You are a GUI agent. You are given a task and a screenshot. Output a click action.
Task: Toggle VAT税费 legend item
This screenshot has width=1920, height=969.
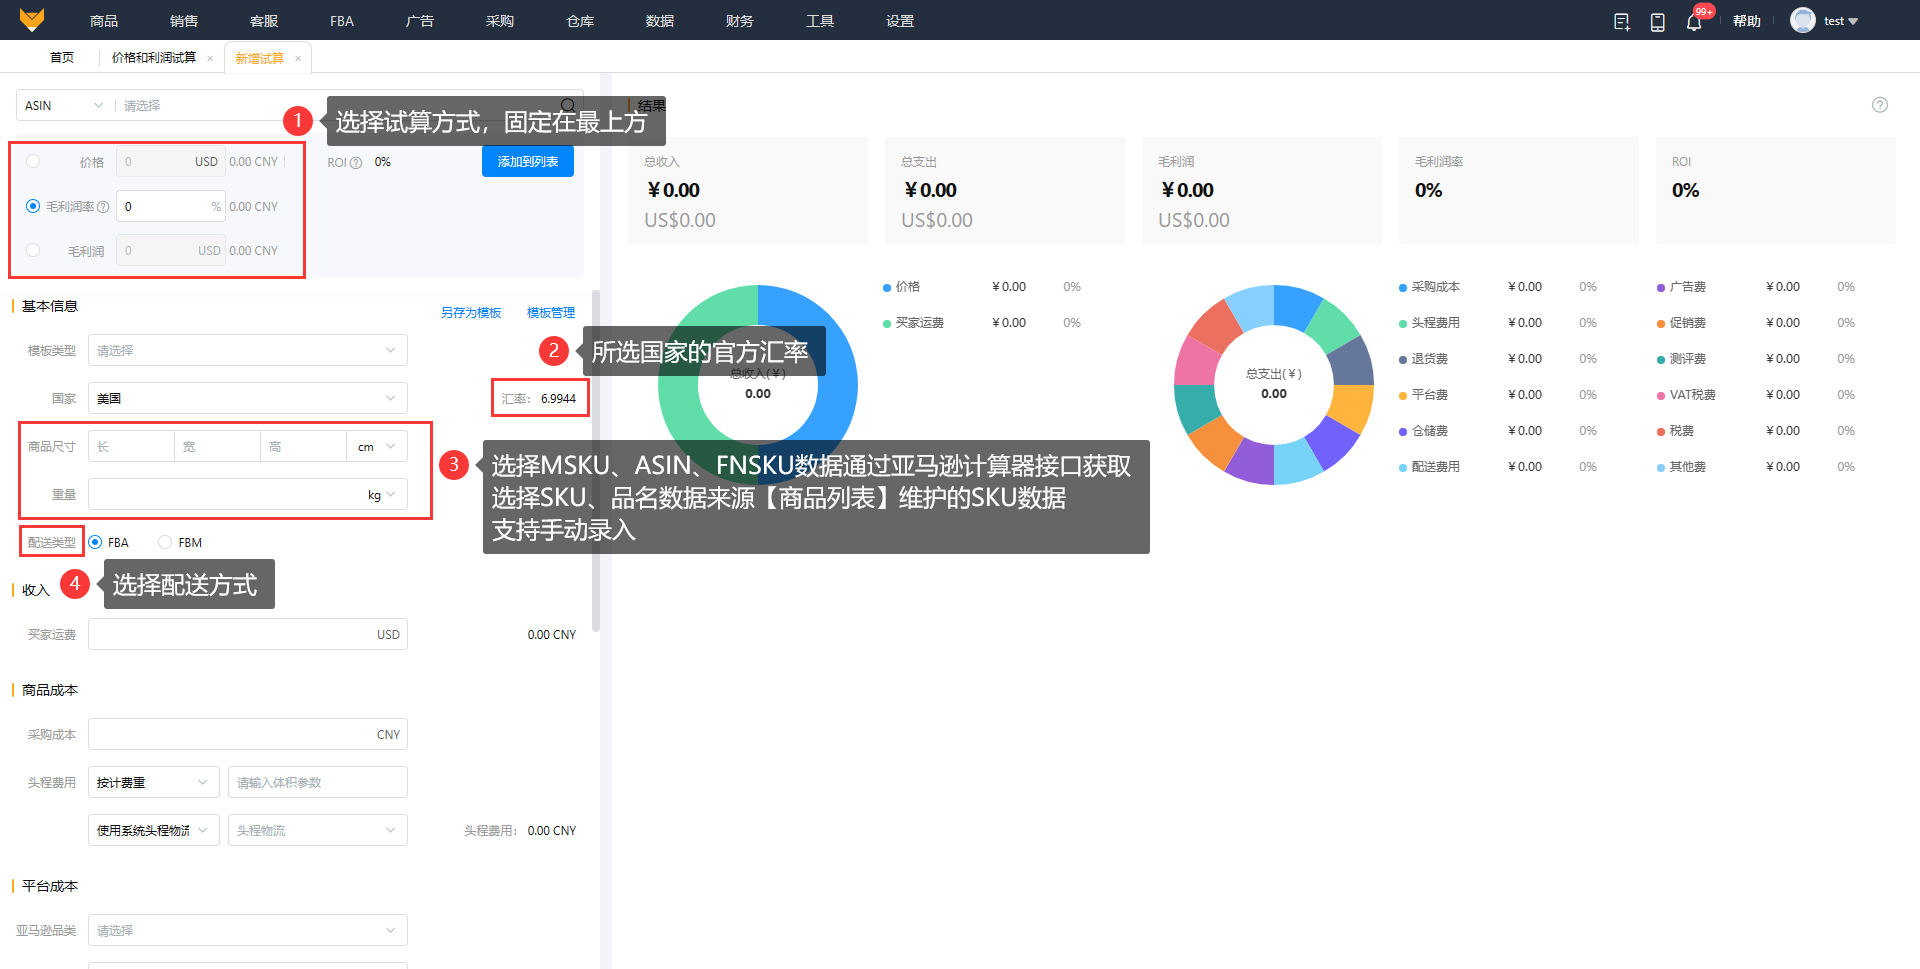(1687, 395)
